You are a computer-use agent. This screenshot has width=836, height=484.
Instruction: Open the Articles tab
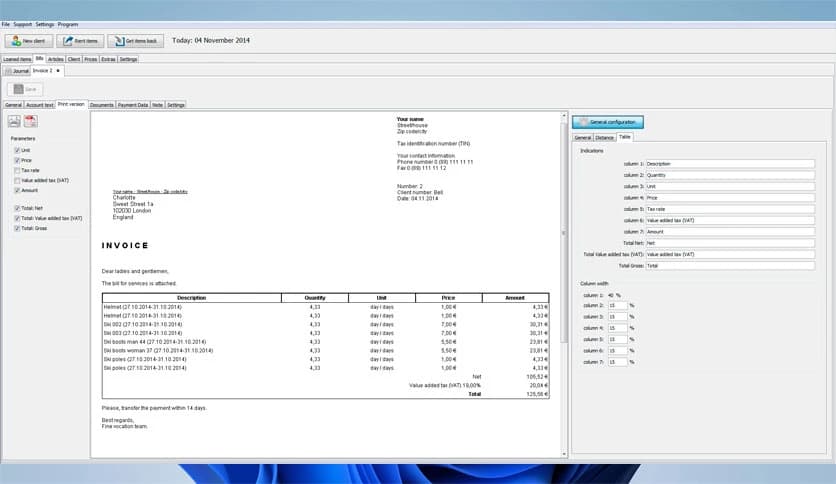[x=55, y=59]
